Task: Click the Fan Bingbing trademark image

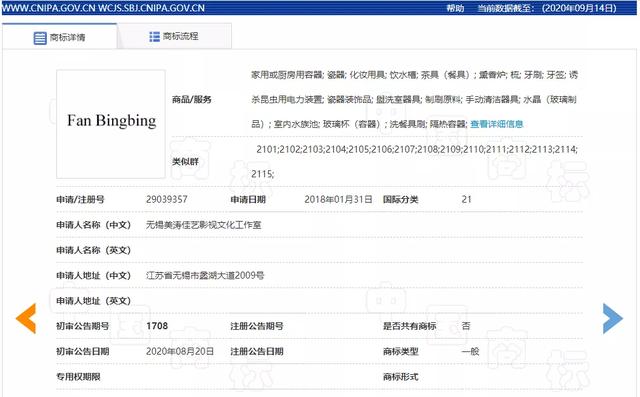Action: coord(111,124)
